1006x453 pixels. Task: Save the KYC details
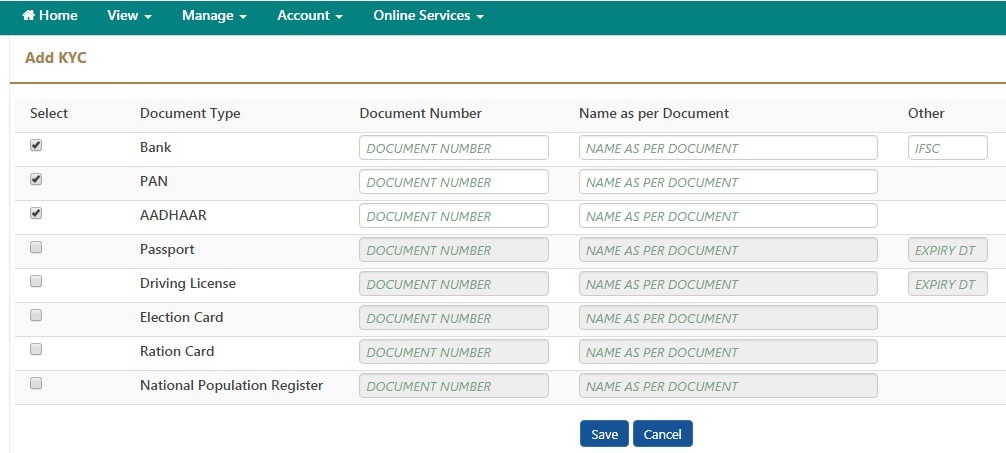point(604,434)
